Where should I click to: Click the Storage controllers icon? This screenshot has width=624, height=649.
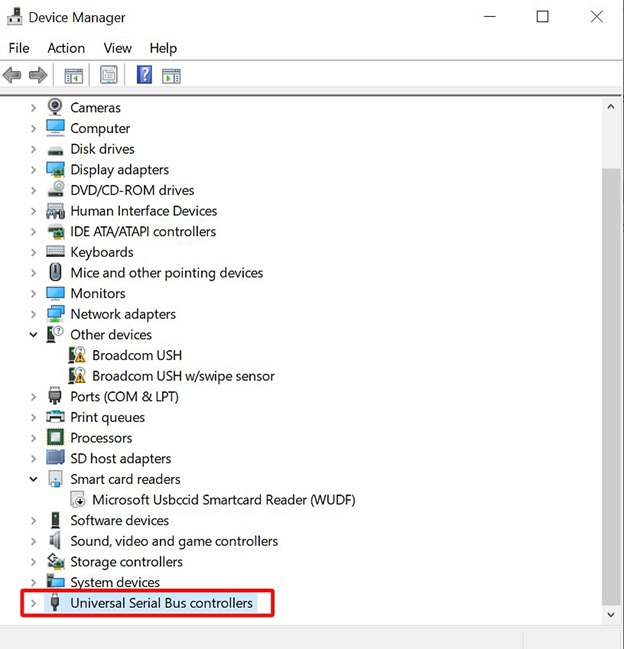coord(56,561)
